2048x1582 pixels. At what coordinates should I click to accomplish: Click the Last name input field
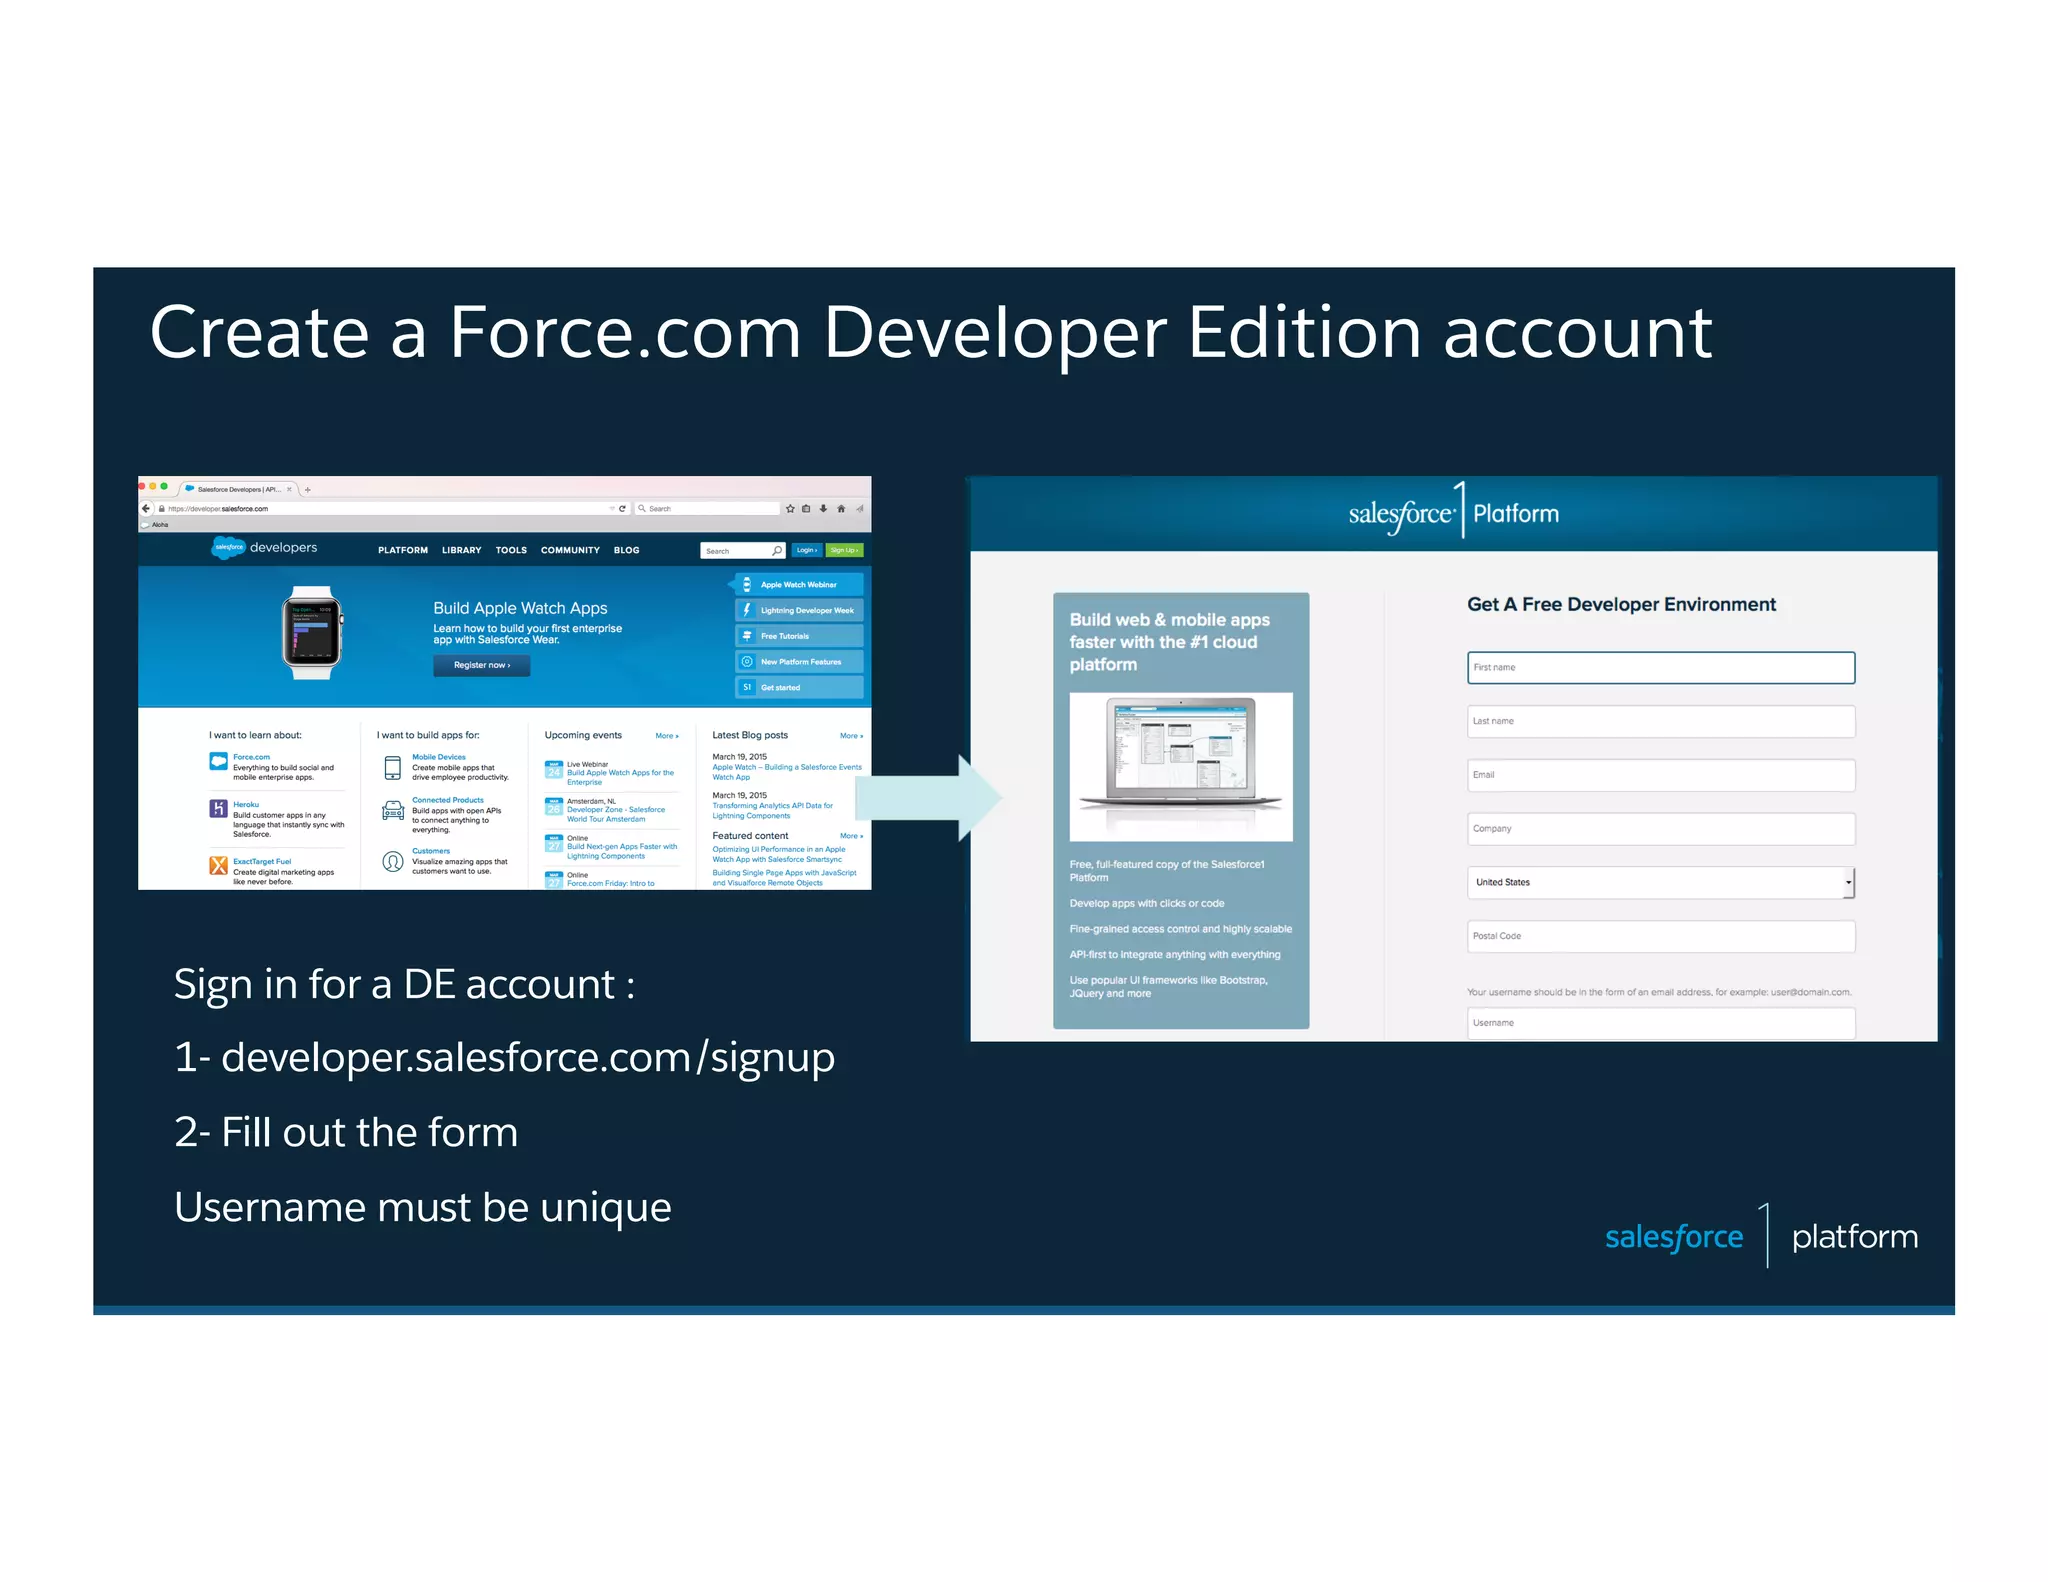coord(1660,721)
